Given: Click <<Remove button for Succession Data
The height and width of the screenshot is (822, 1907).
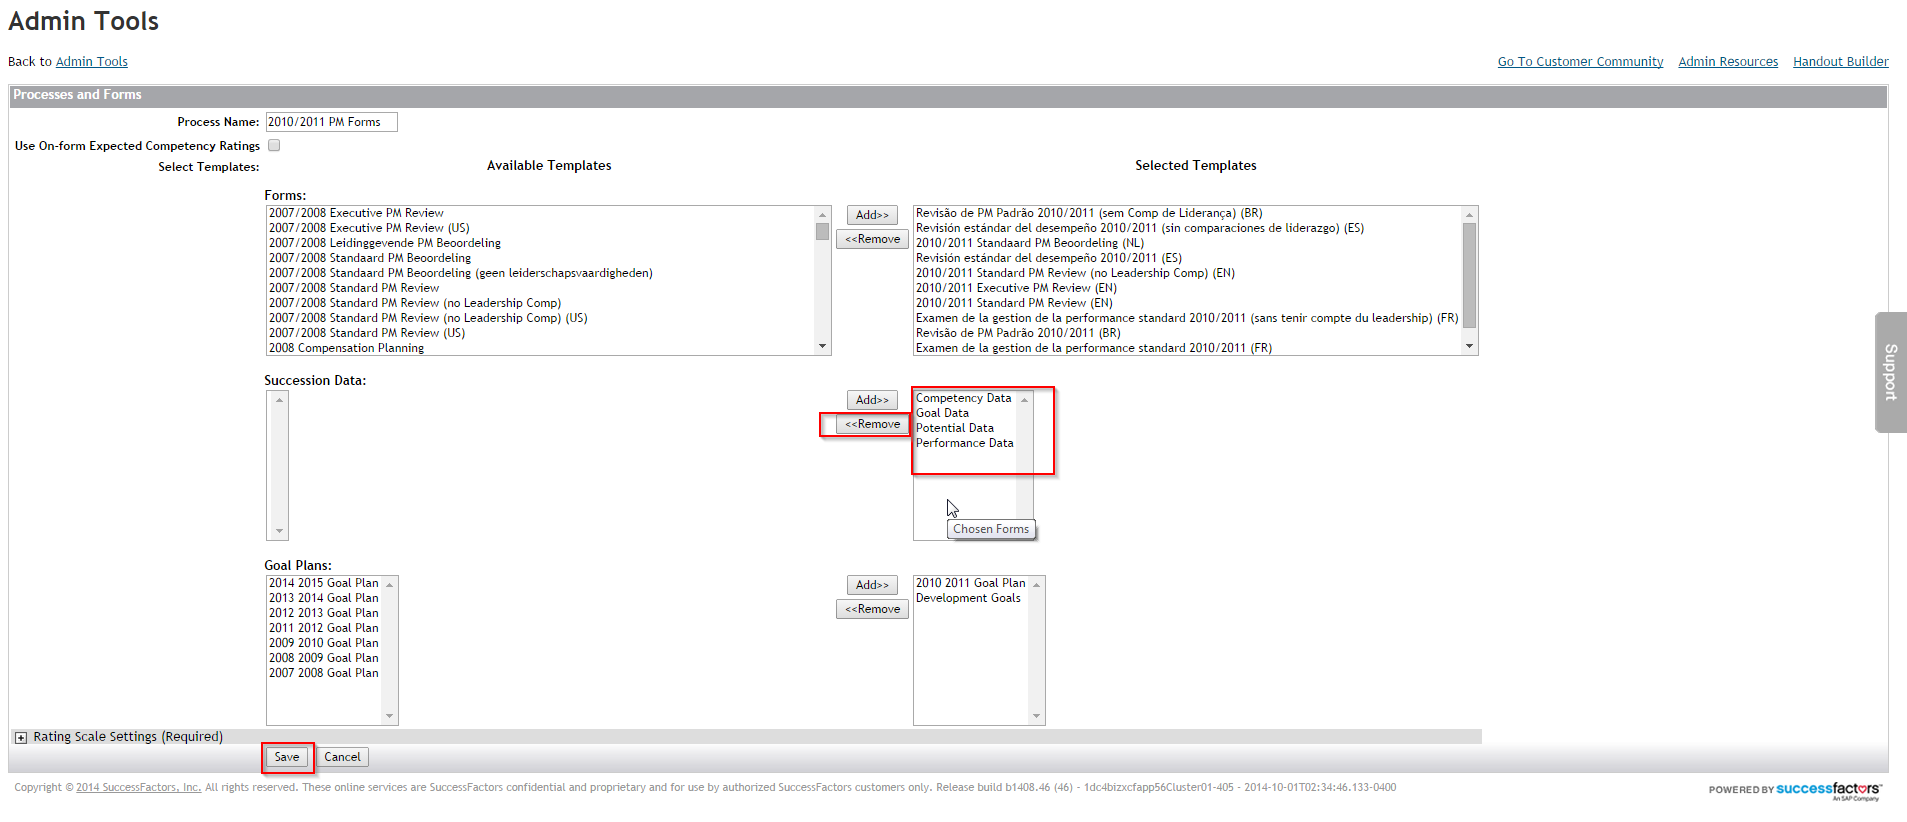Looking at the screenshot, I should (x=872, y=424).
